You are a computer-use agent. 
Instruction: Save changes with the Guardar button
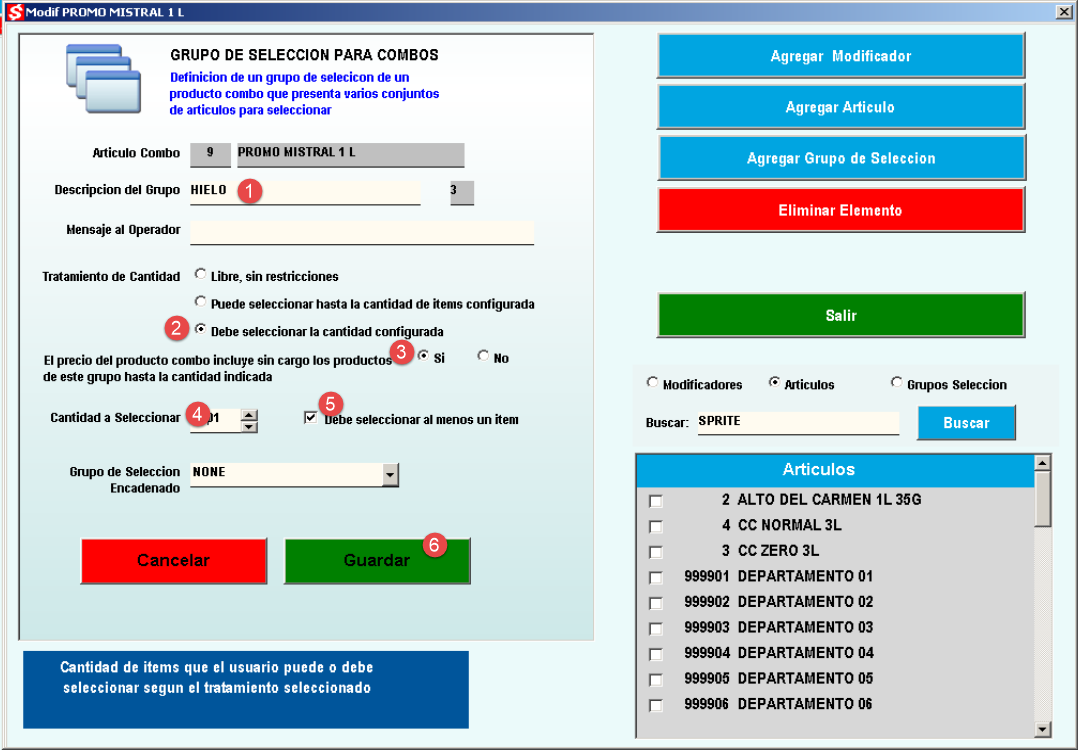point(377,560)
